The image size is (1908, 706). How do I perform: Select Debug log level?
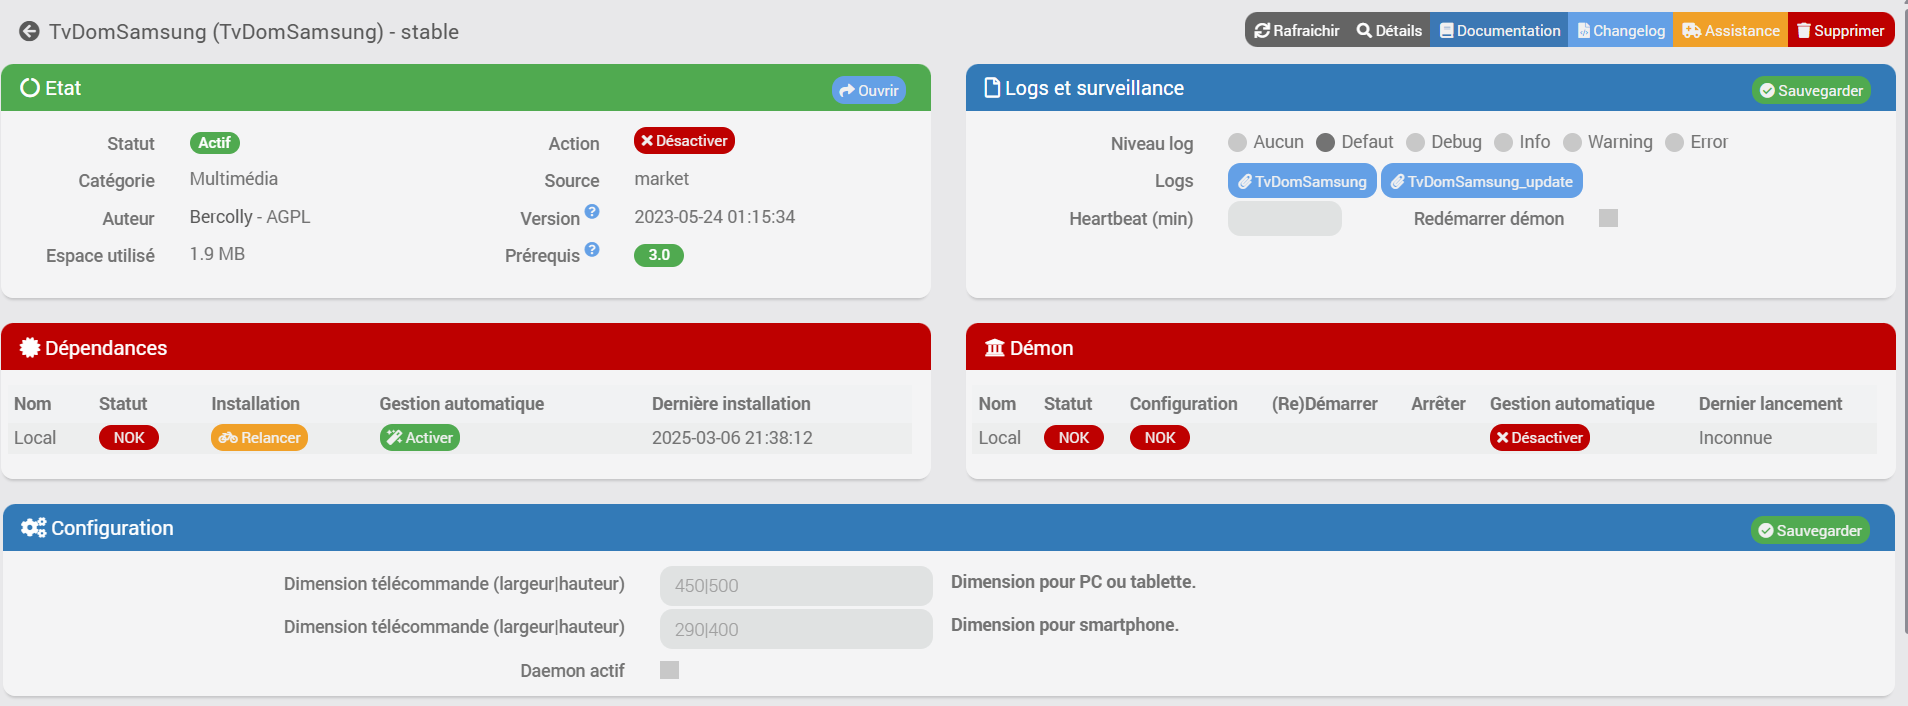pyautogui.click(x=1415, y=142)
